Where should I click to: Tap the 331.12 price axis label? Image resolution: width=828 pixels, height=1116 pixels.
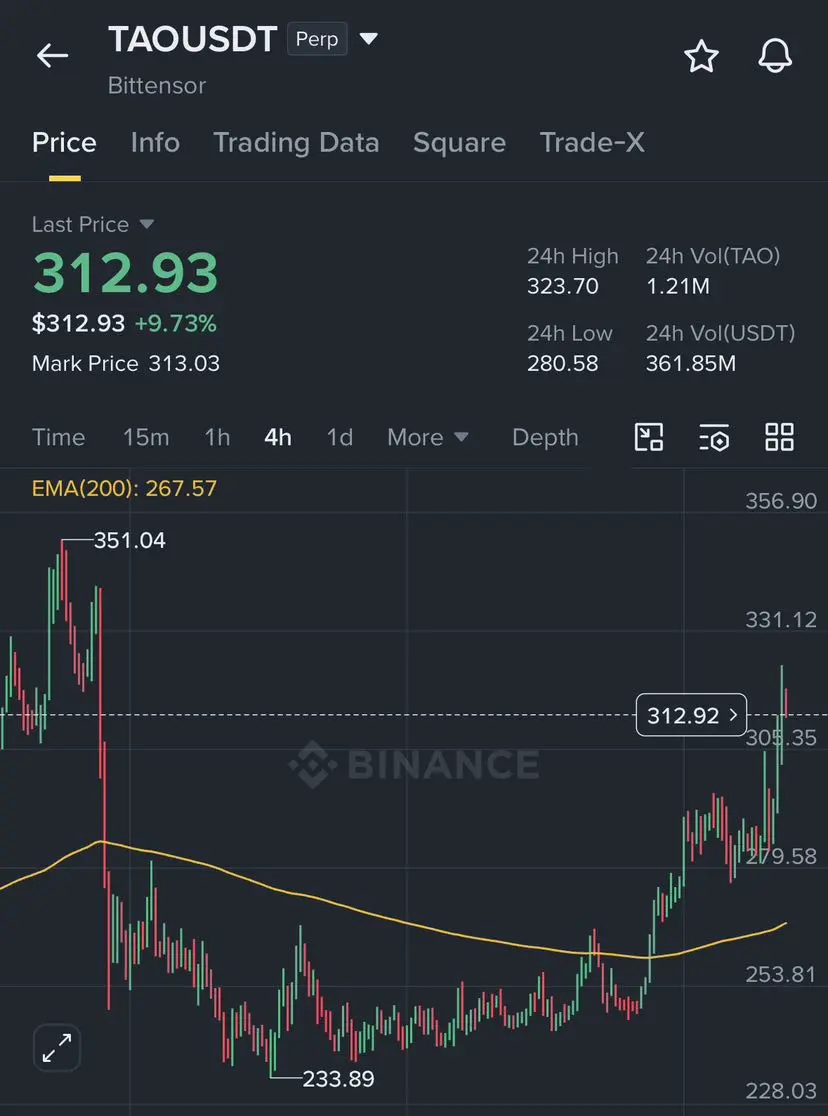781,620
